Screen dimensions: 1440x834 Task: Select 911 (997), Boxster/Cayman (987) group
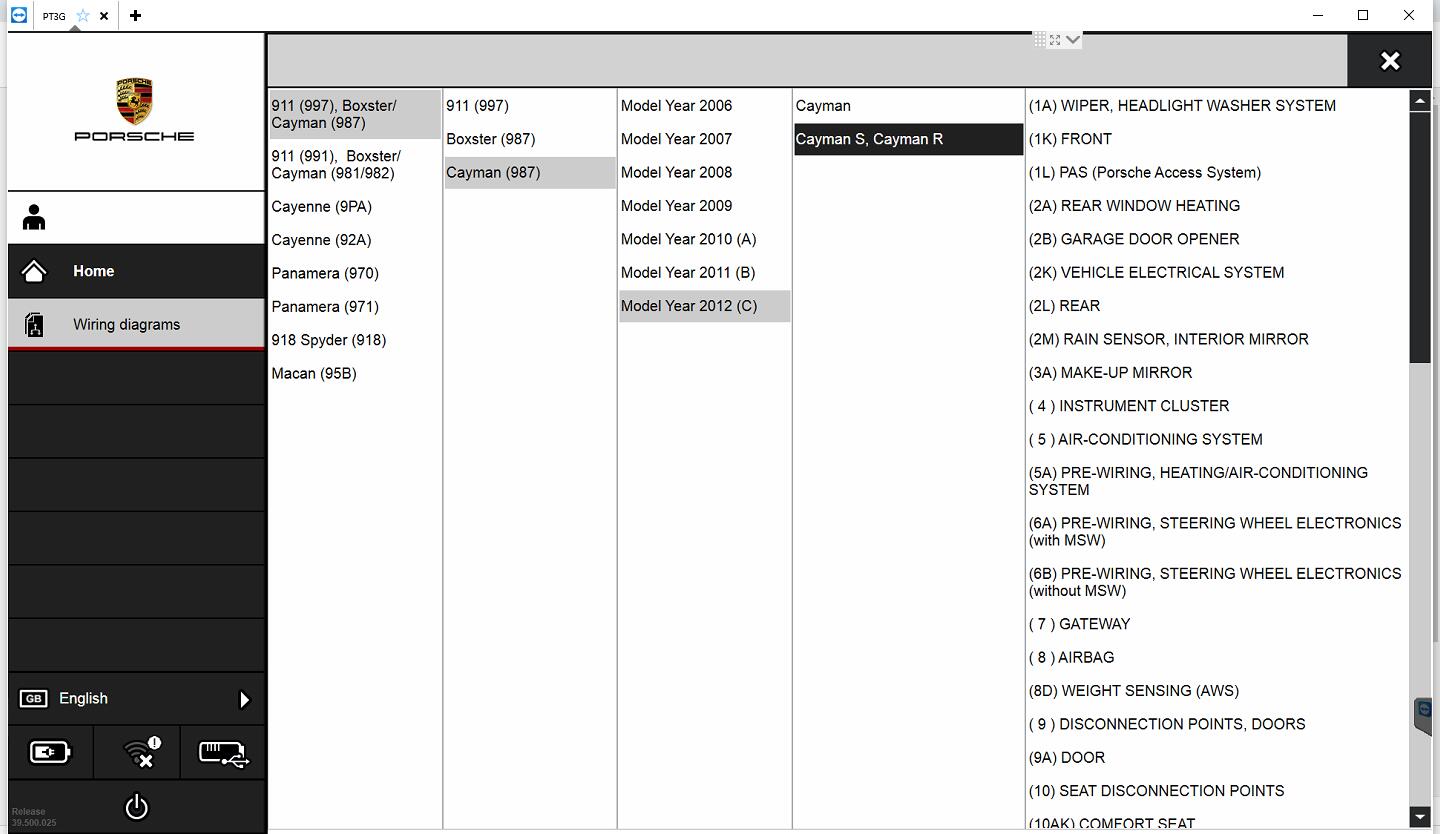[x=355, y=114]
